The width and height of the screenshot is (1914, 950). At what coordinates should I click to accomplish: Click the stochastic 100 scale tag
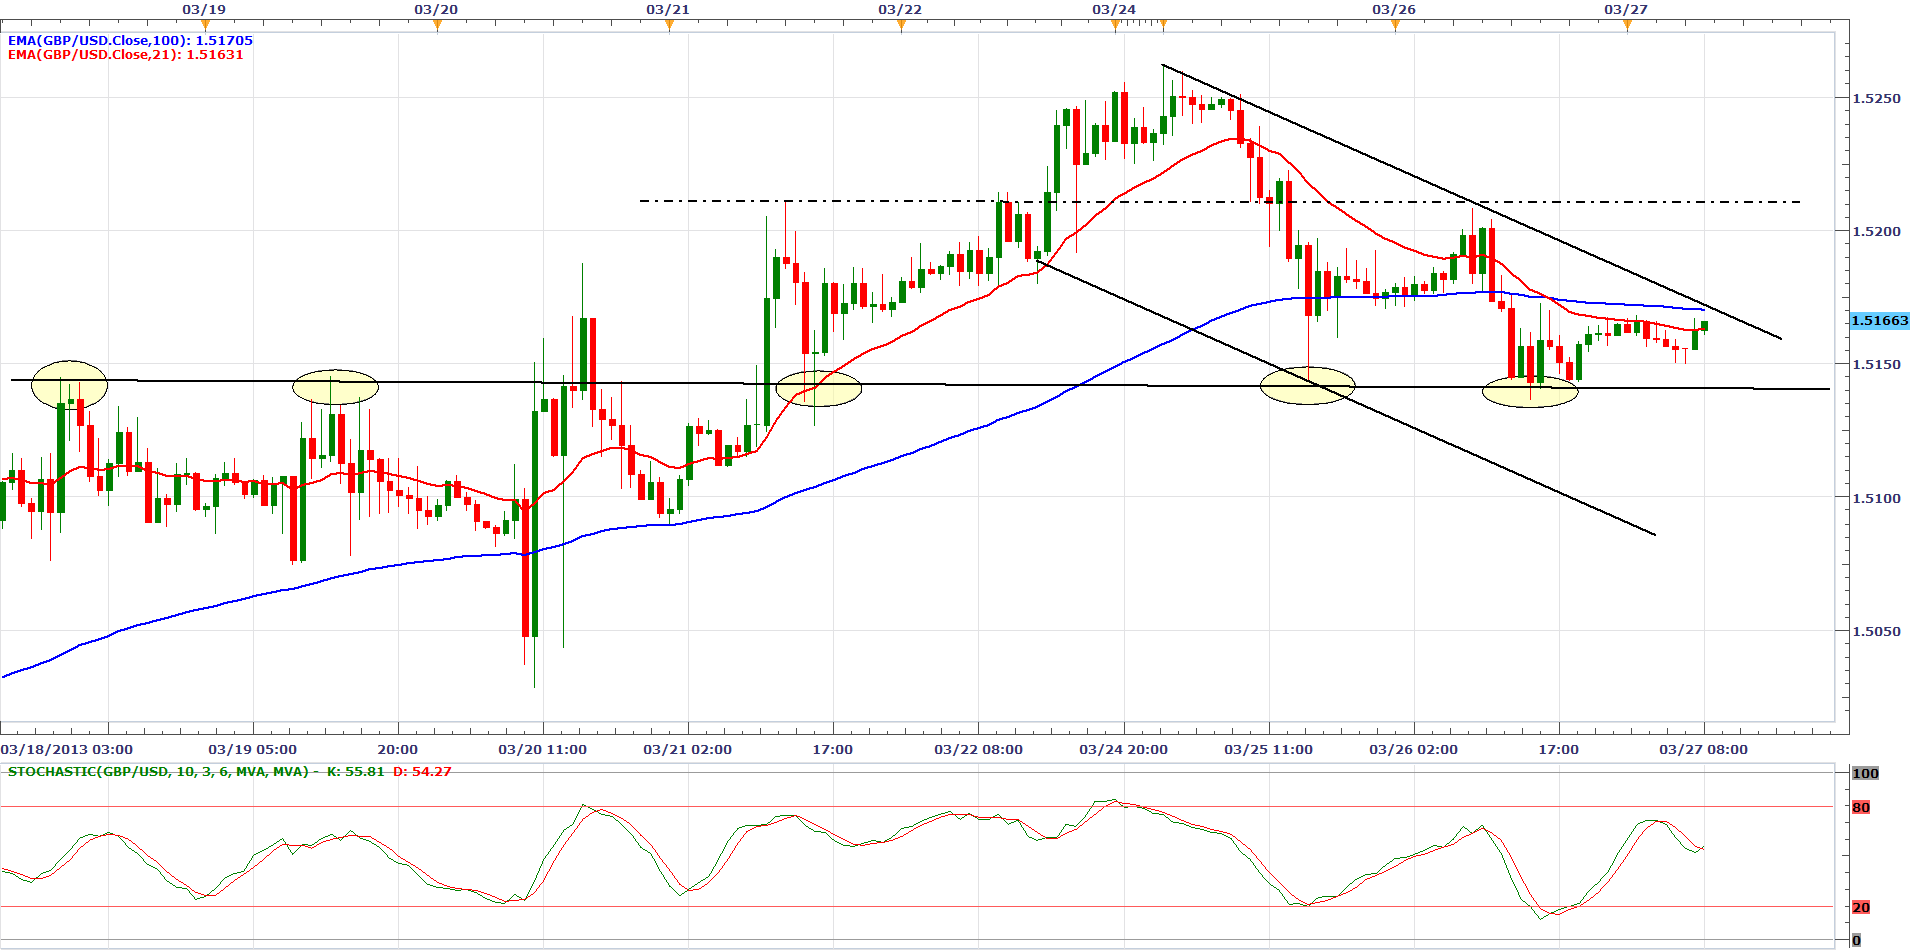click(1865, 773)
